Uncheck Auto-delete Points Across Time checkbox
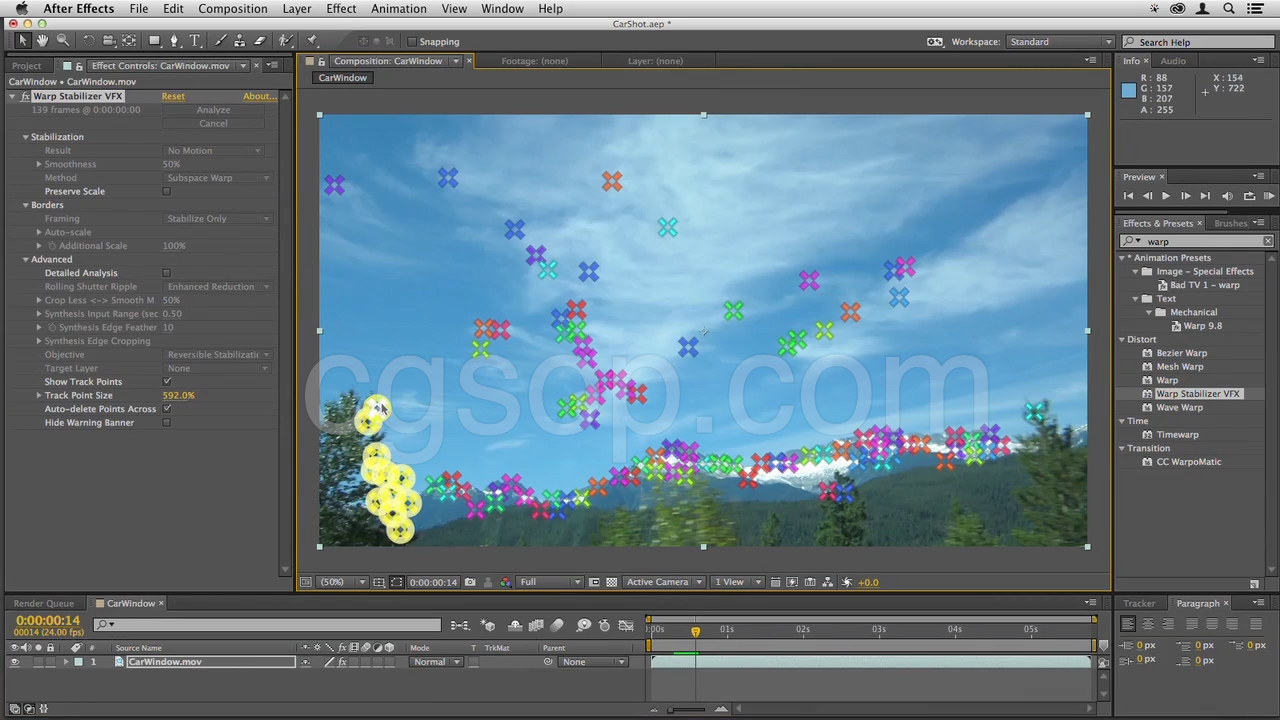Viewport: 1280px width, 720px height. (167, 409)
